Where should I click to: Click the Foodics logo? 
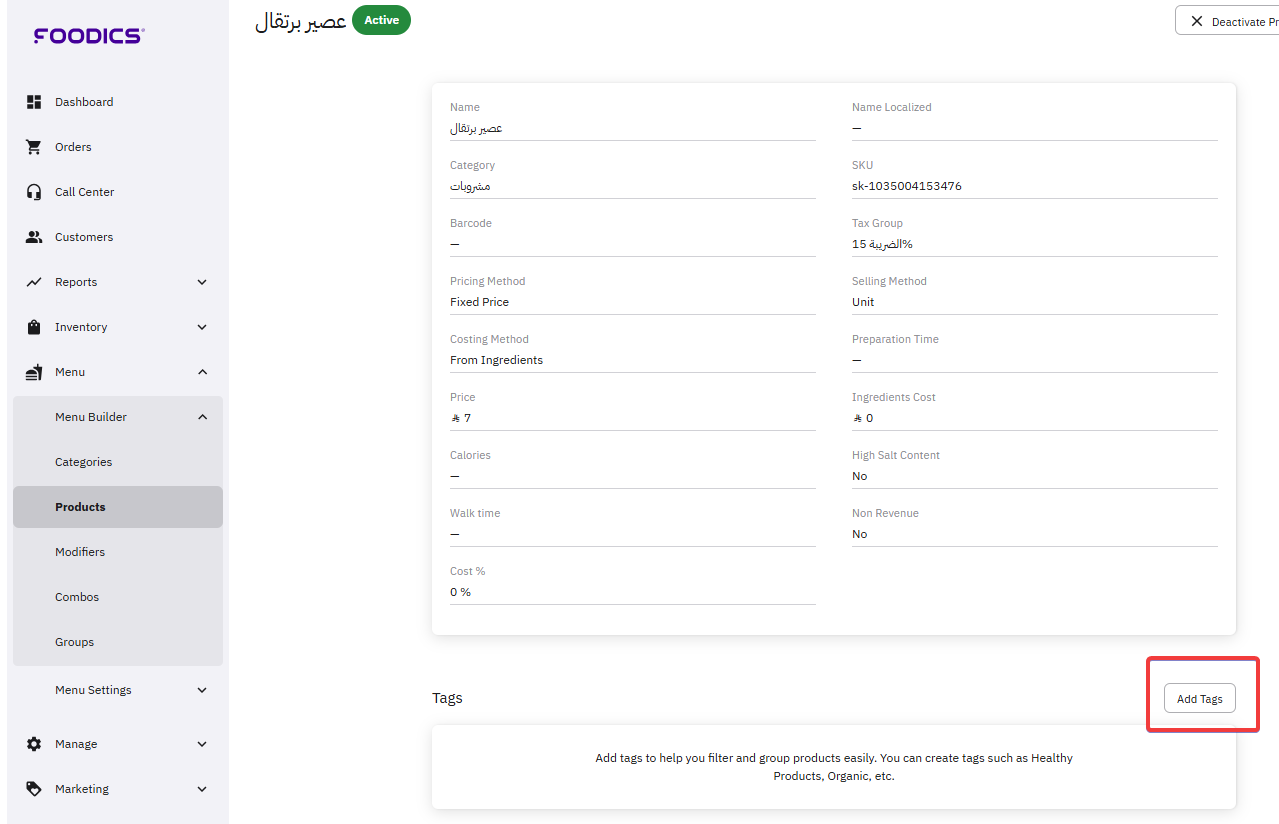click(x=89, y=36)
